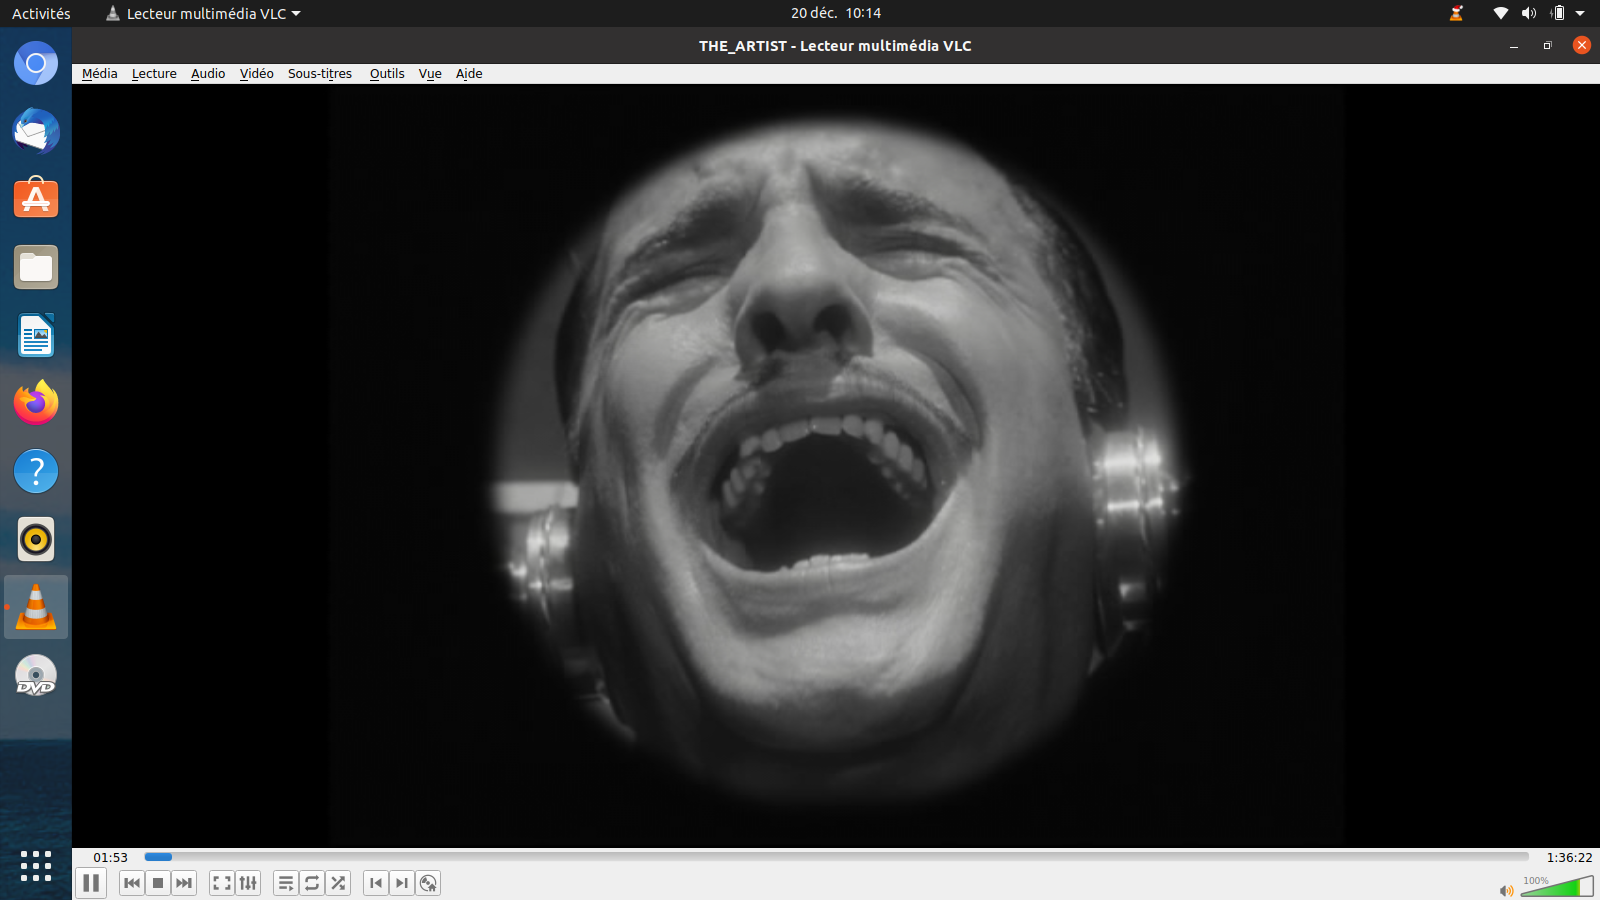Open Activités overview

pyautogui.click(x=41, y=13)
